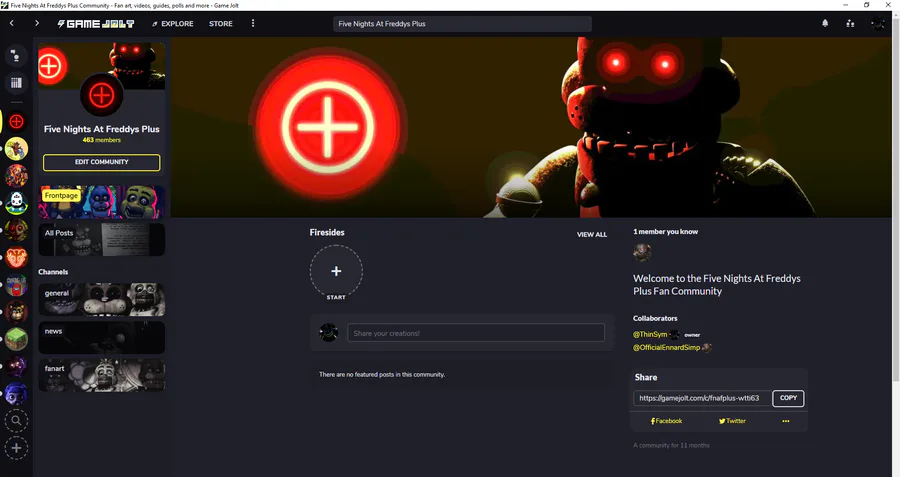Select the Frontpage channel
Image resolution: width=900 pixels, height=477 pixels.
[102, 202]
